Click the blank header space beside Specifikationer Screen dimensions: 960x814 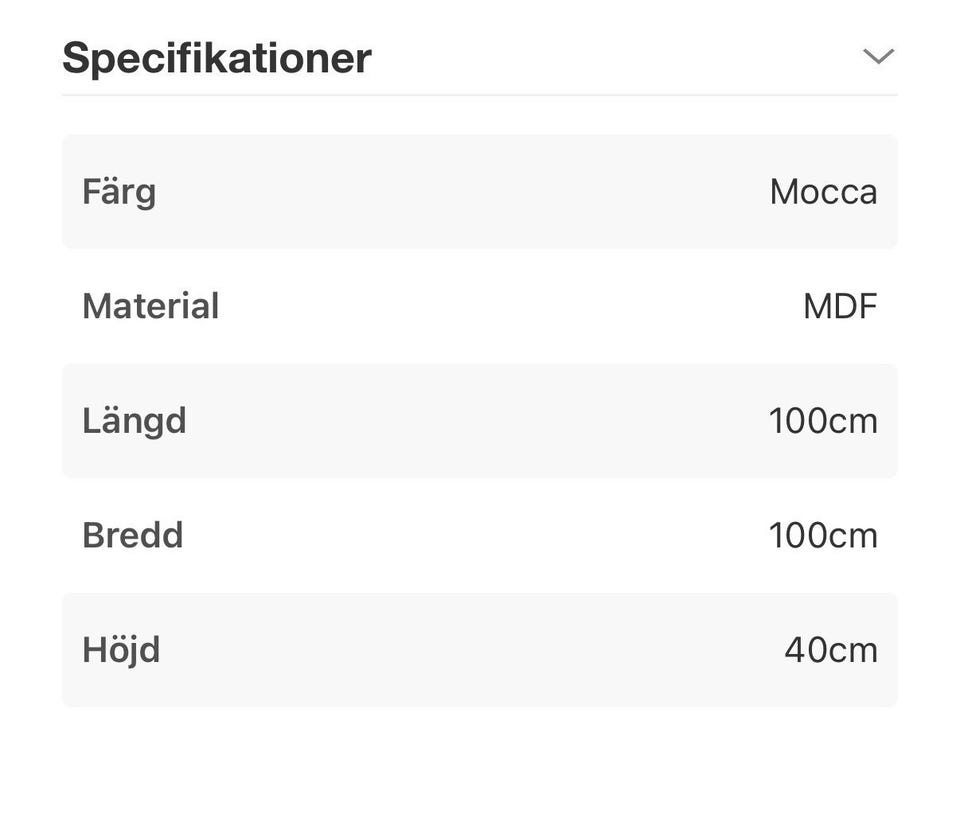coord(610,58)
